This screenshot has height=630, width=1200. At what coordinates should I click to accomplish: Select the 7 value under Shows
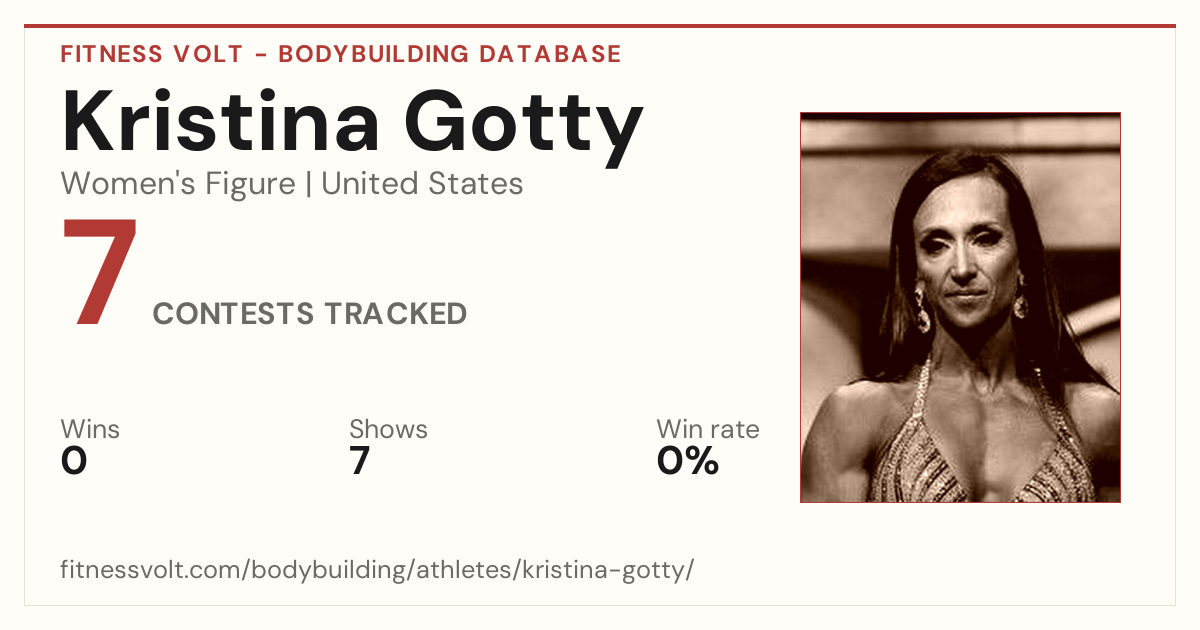point(360,461)
